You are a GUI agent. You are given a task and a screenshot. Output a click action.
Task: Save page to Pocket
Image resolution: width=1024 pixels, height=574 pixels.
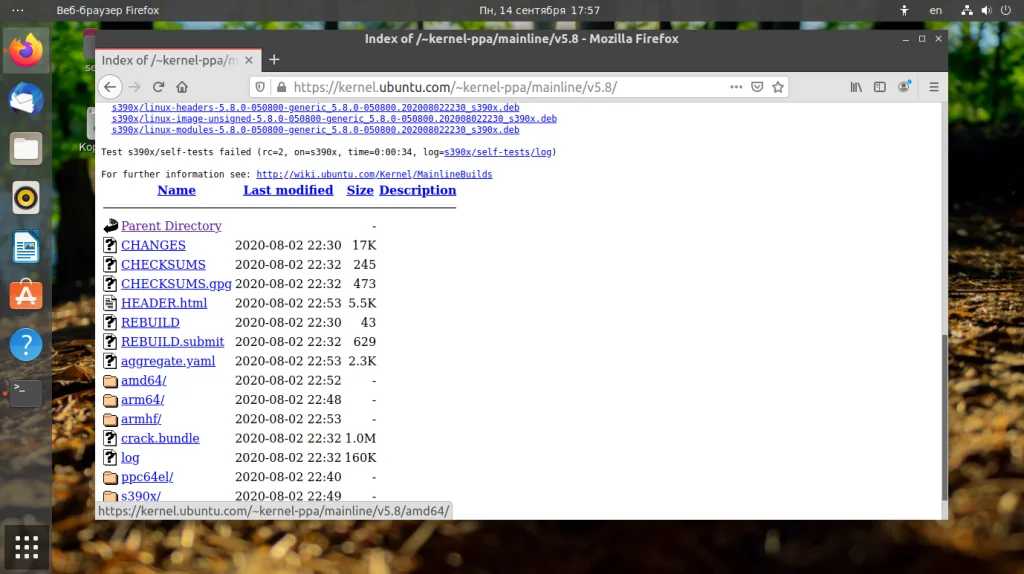(x=757, y=87)
